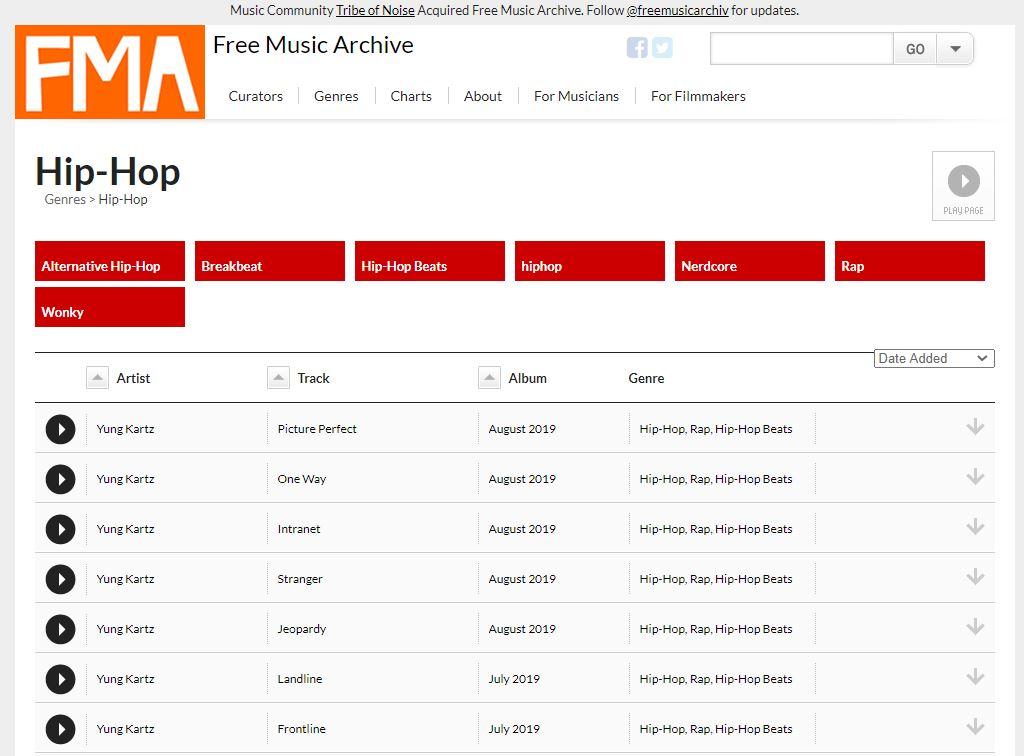Play the track Jeopardy

60,629
